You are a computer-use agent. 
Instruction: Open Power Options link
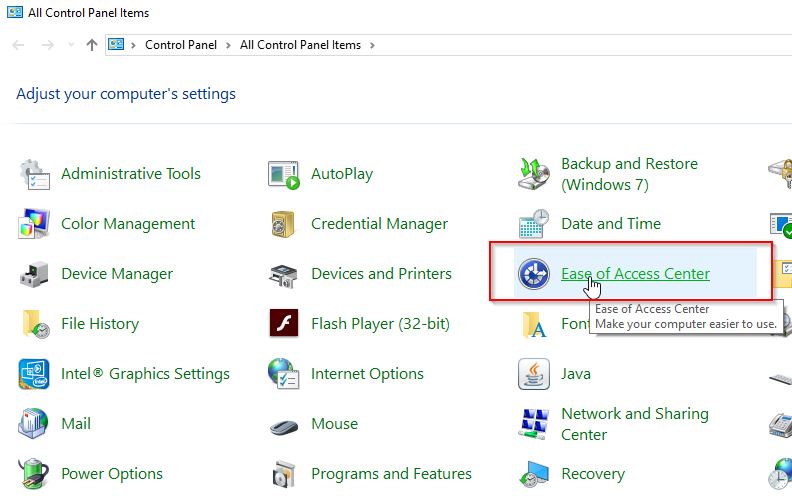click(x=112, y=474)
